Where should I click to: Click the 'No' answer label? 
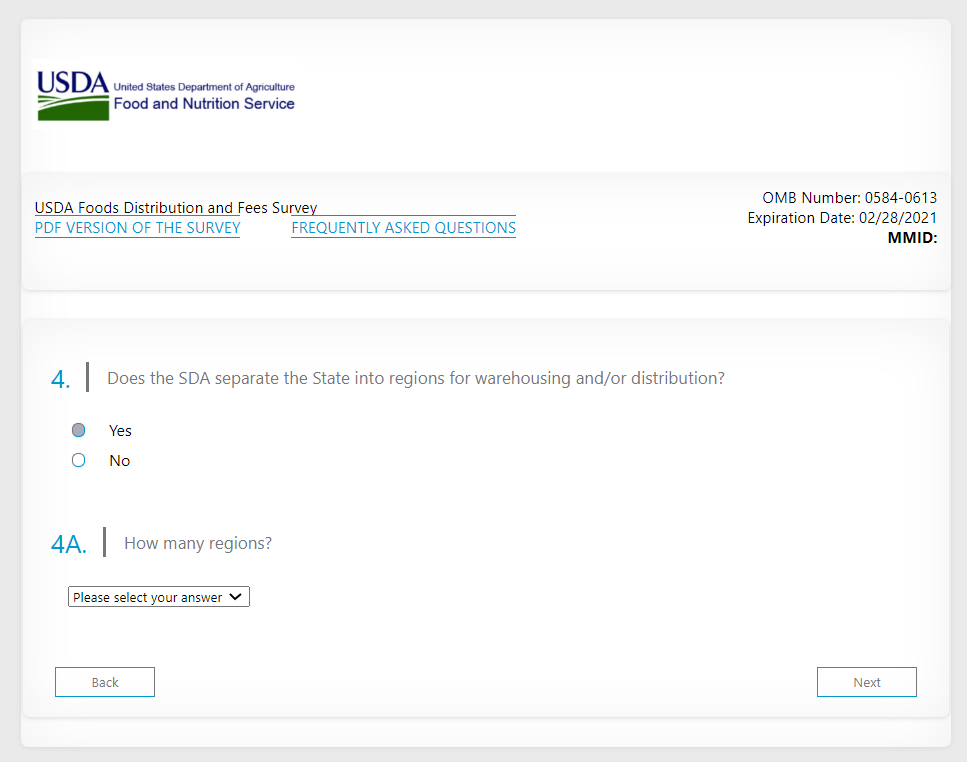(x=120, y=461)
